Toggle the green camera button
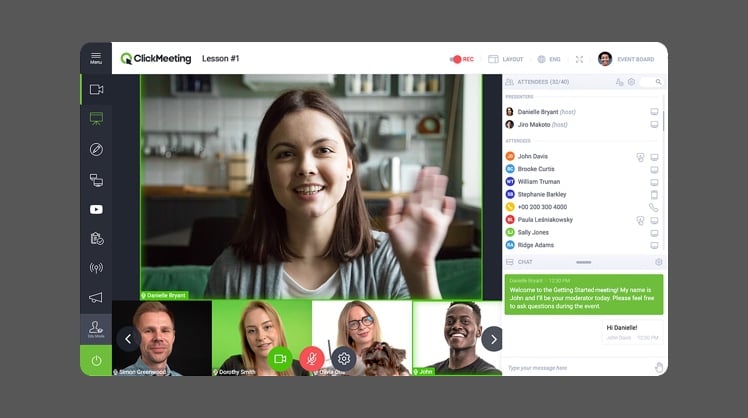The width and height of the screenshot is (748, 418). [280, 358]
